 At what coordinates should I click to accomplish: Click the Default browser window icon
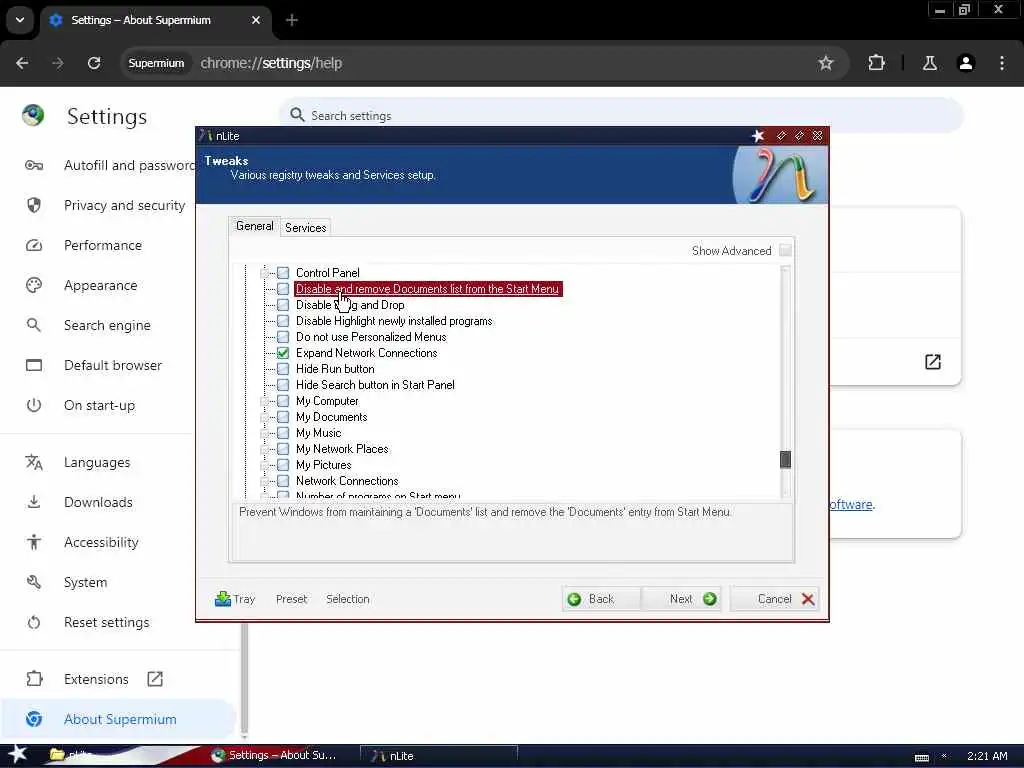coord(33,365)
